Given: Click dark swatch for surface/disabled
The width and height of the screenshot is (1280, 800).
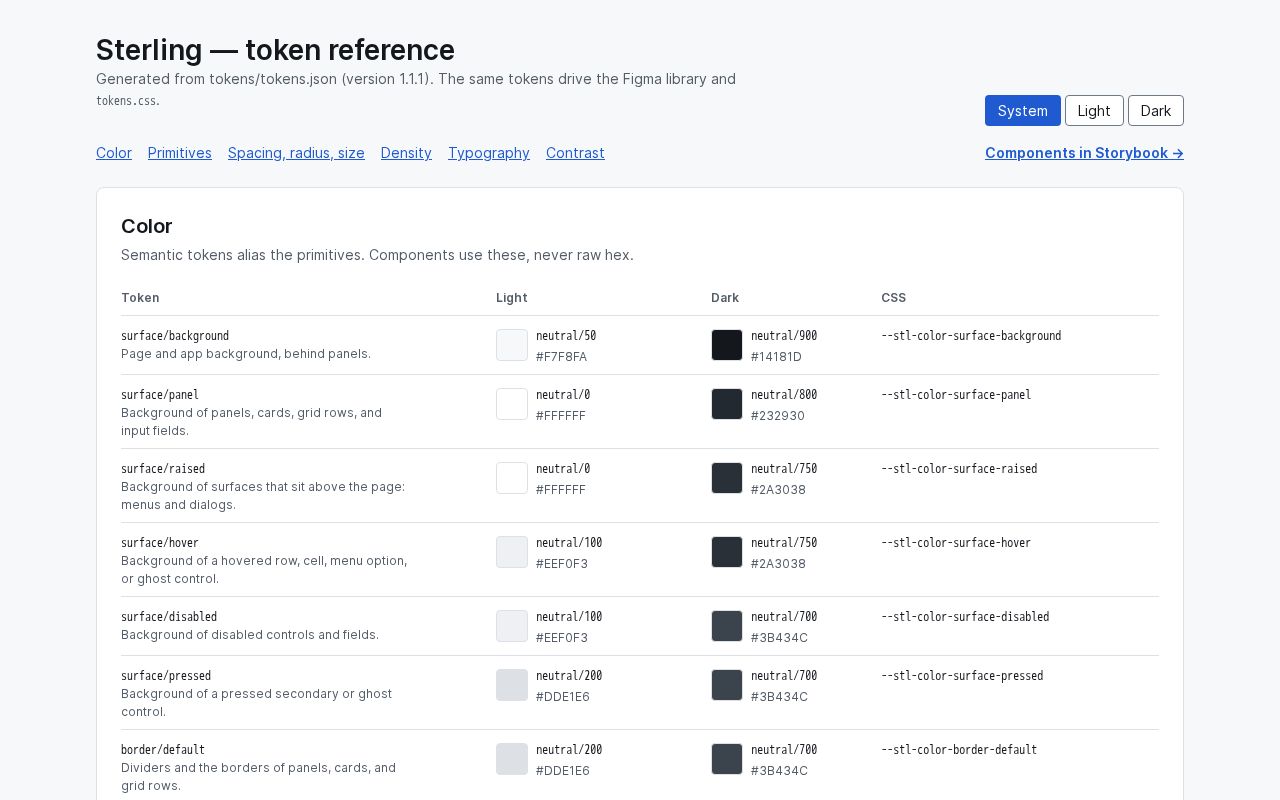Looking at the screenshot, I should pyautogui.click(x=727, y=626).
